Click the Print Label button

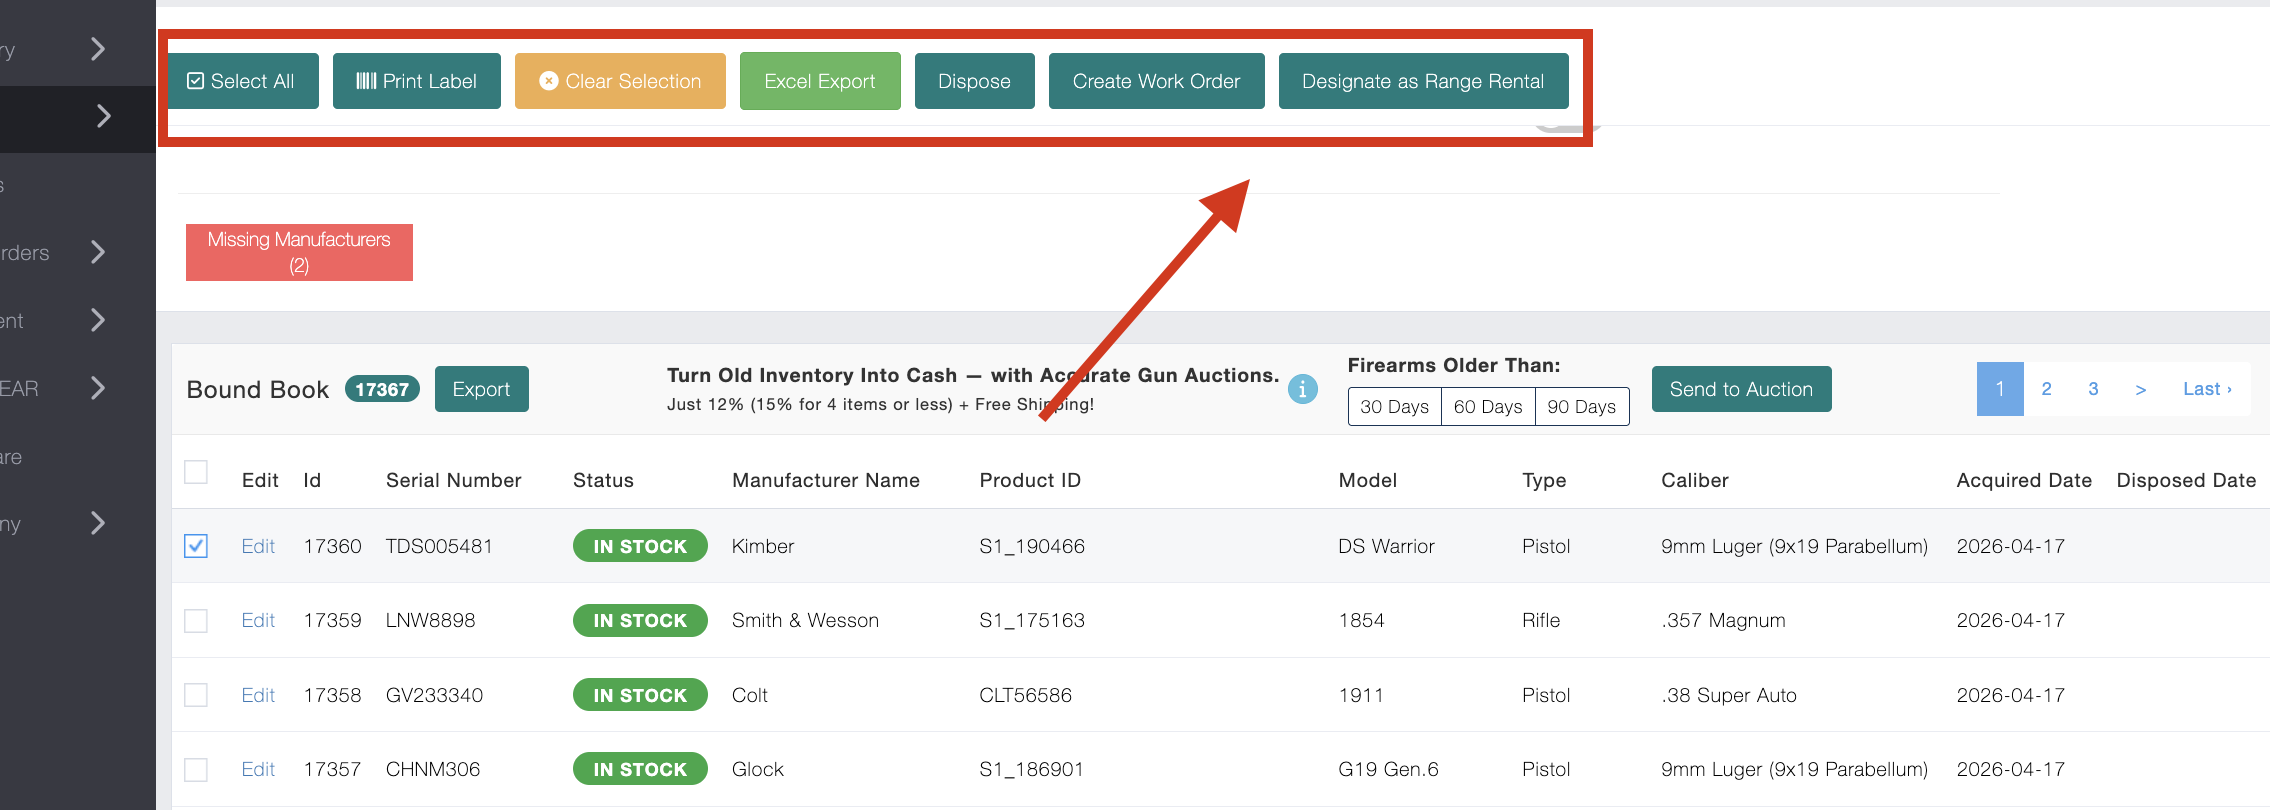(417, 81)
